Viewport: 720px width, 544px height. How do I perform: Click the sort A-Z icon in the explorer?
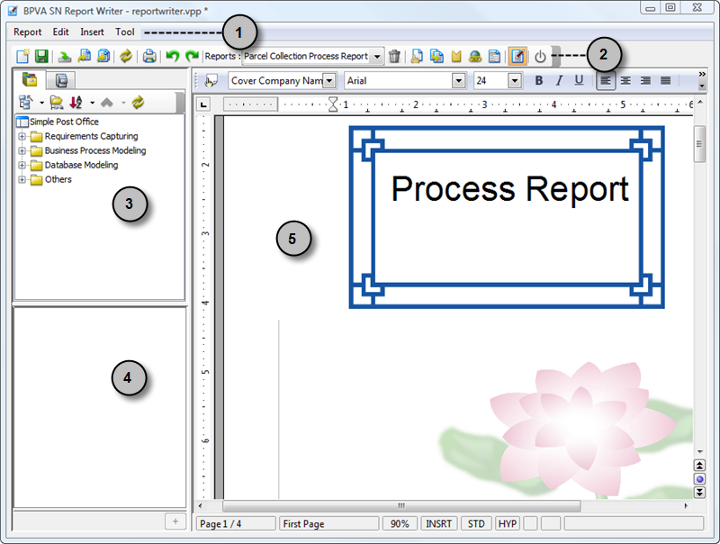(x=76, y=102)
